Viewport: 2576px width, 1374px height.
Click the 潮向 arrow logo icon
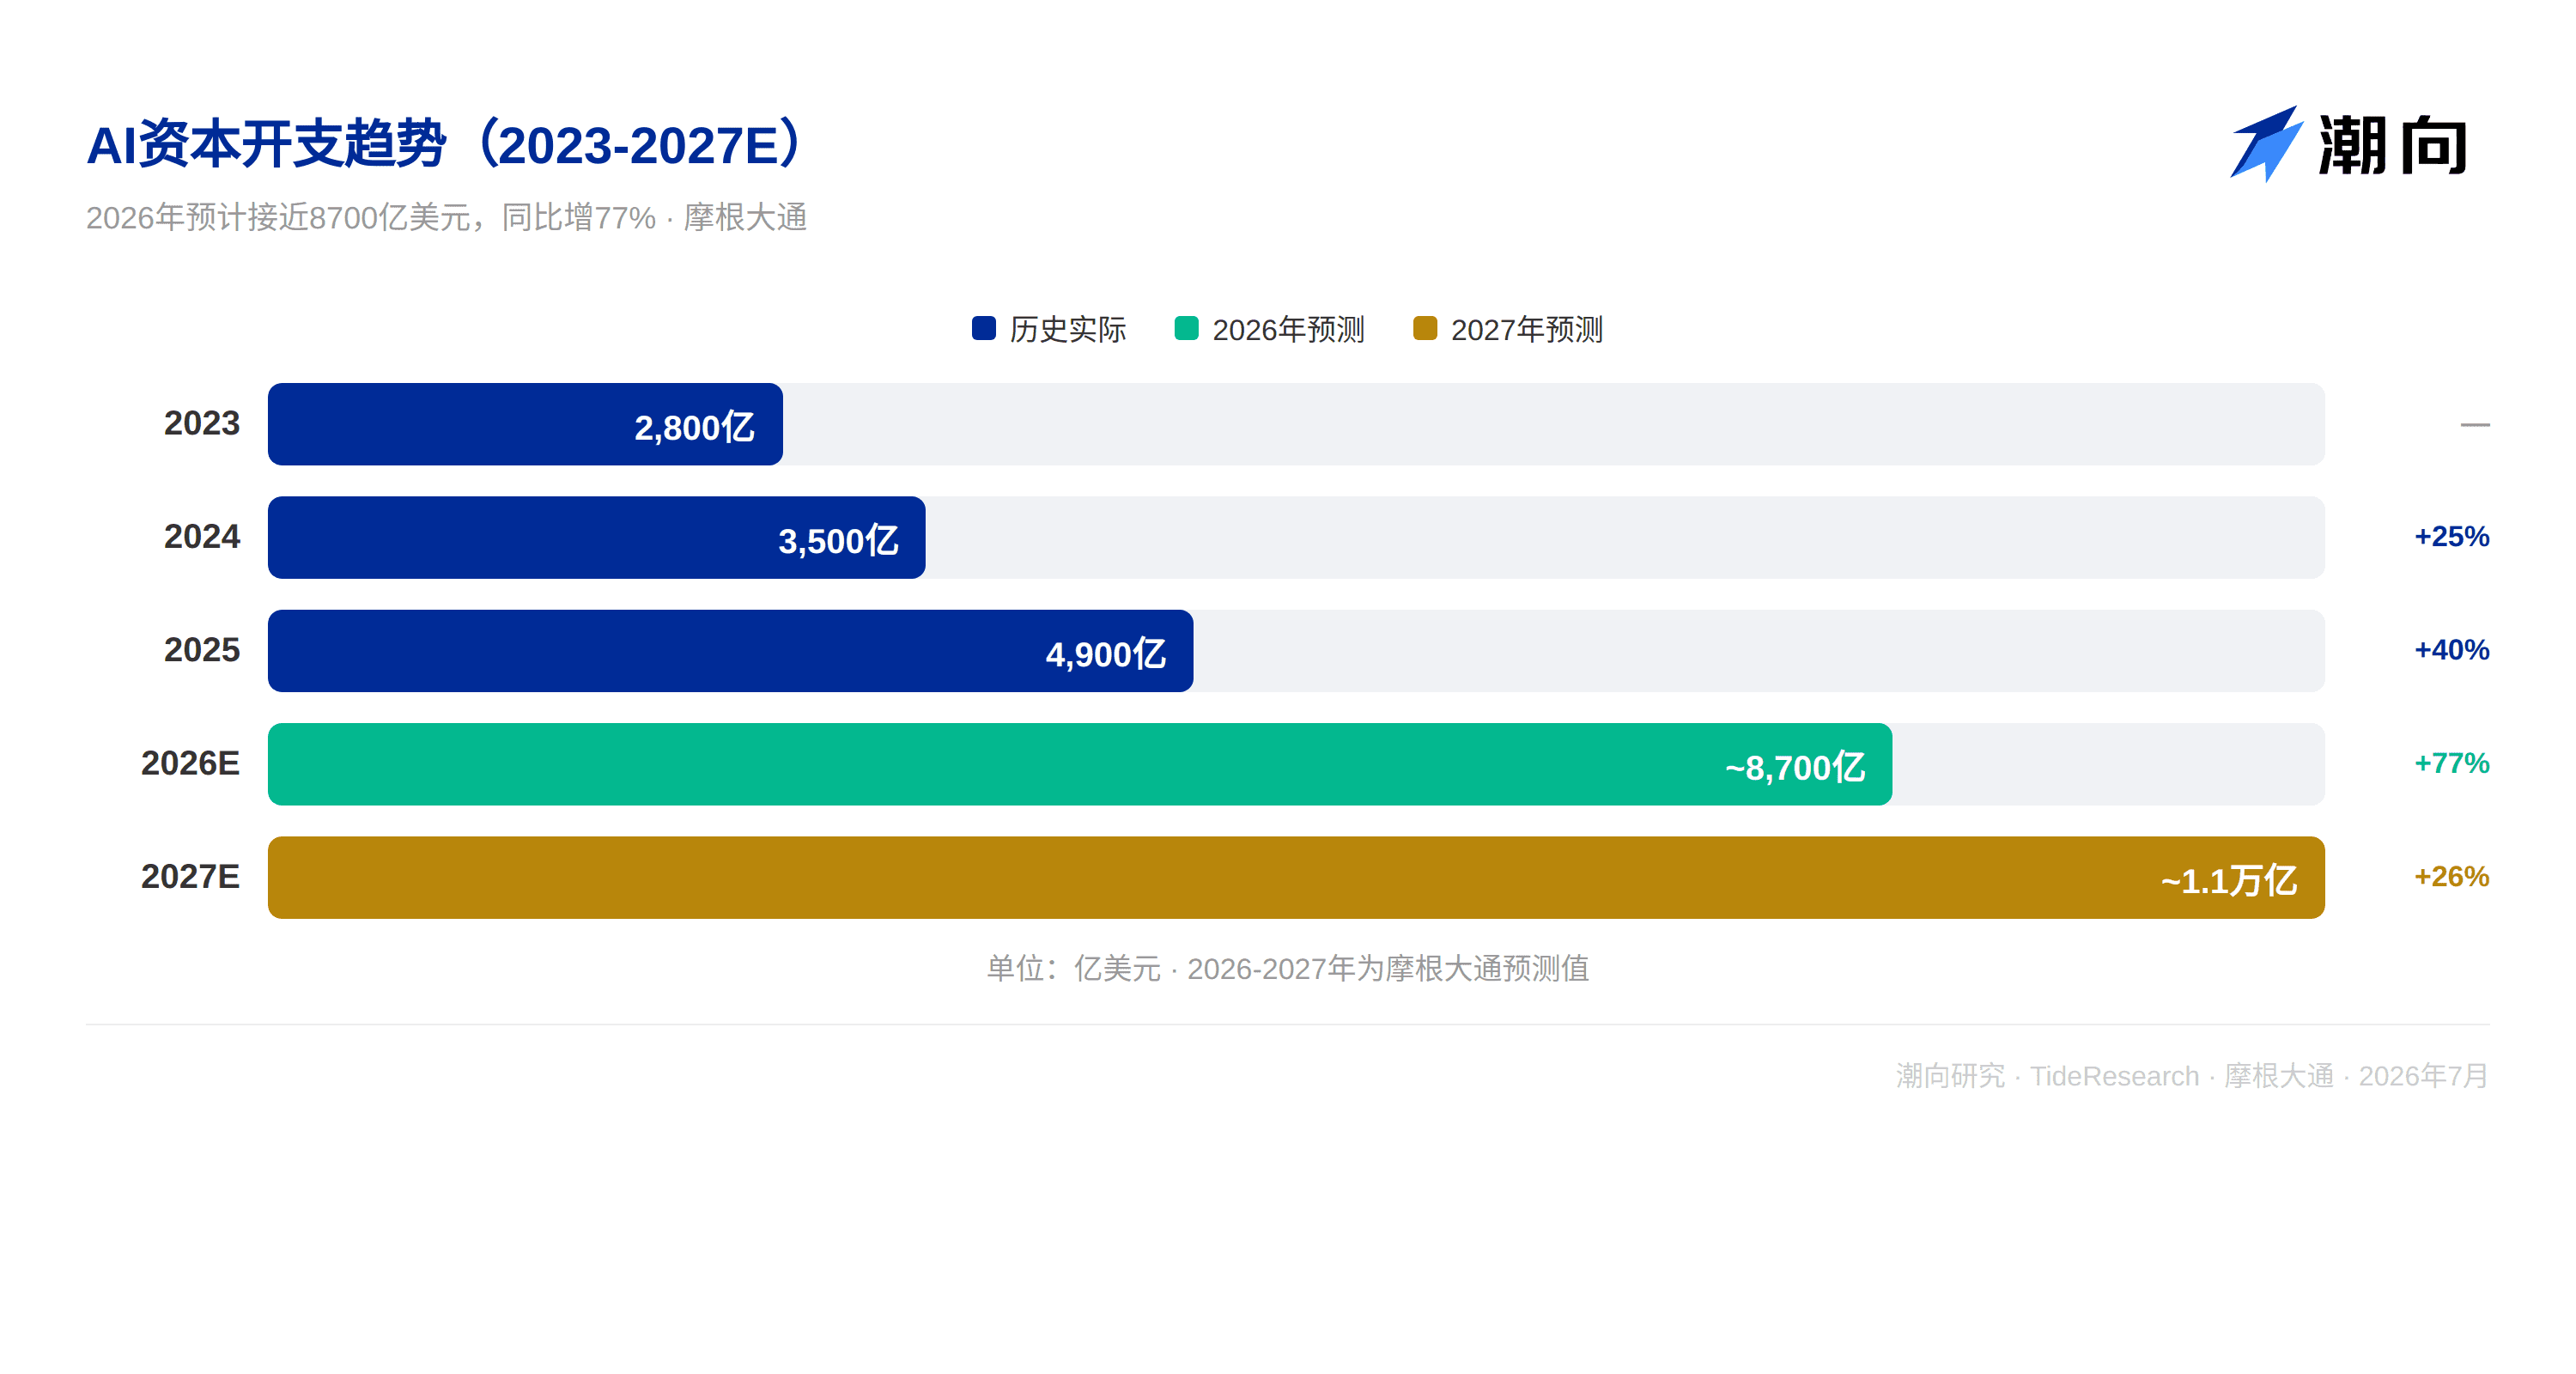(2266, 144)
